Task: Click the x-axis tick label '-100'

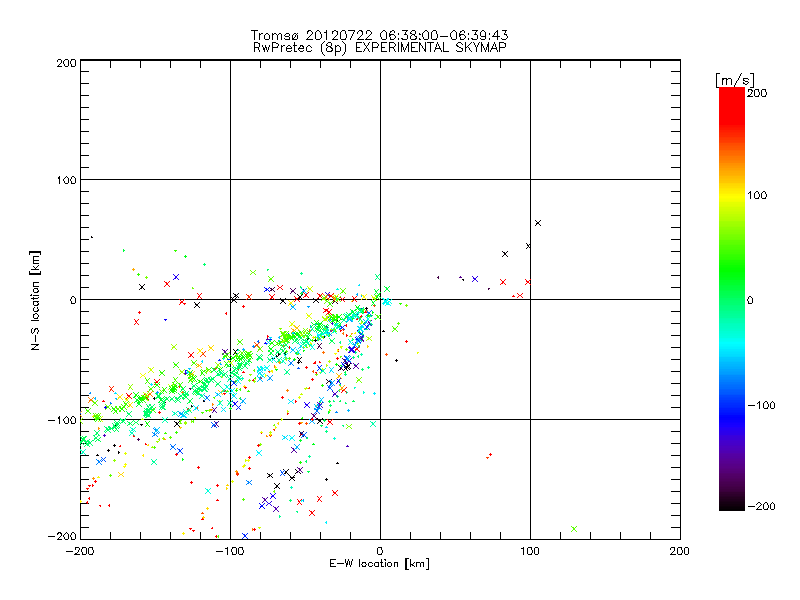Action: (230, 551)
